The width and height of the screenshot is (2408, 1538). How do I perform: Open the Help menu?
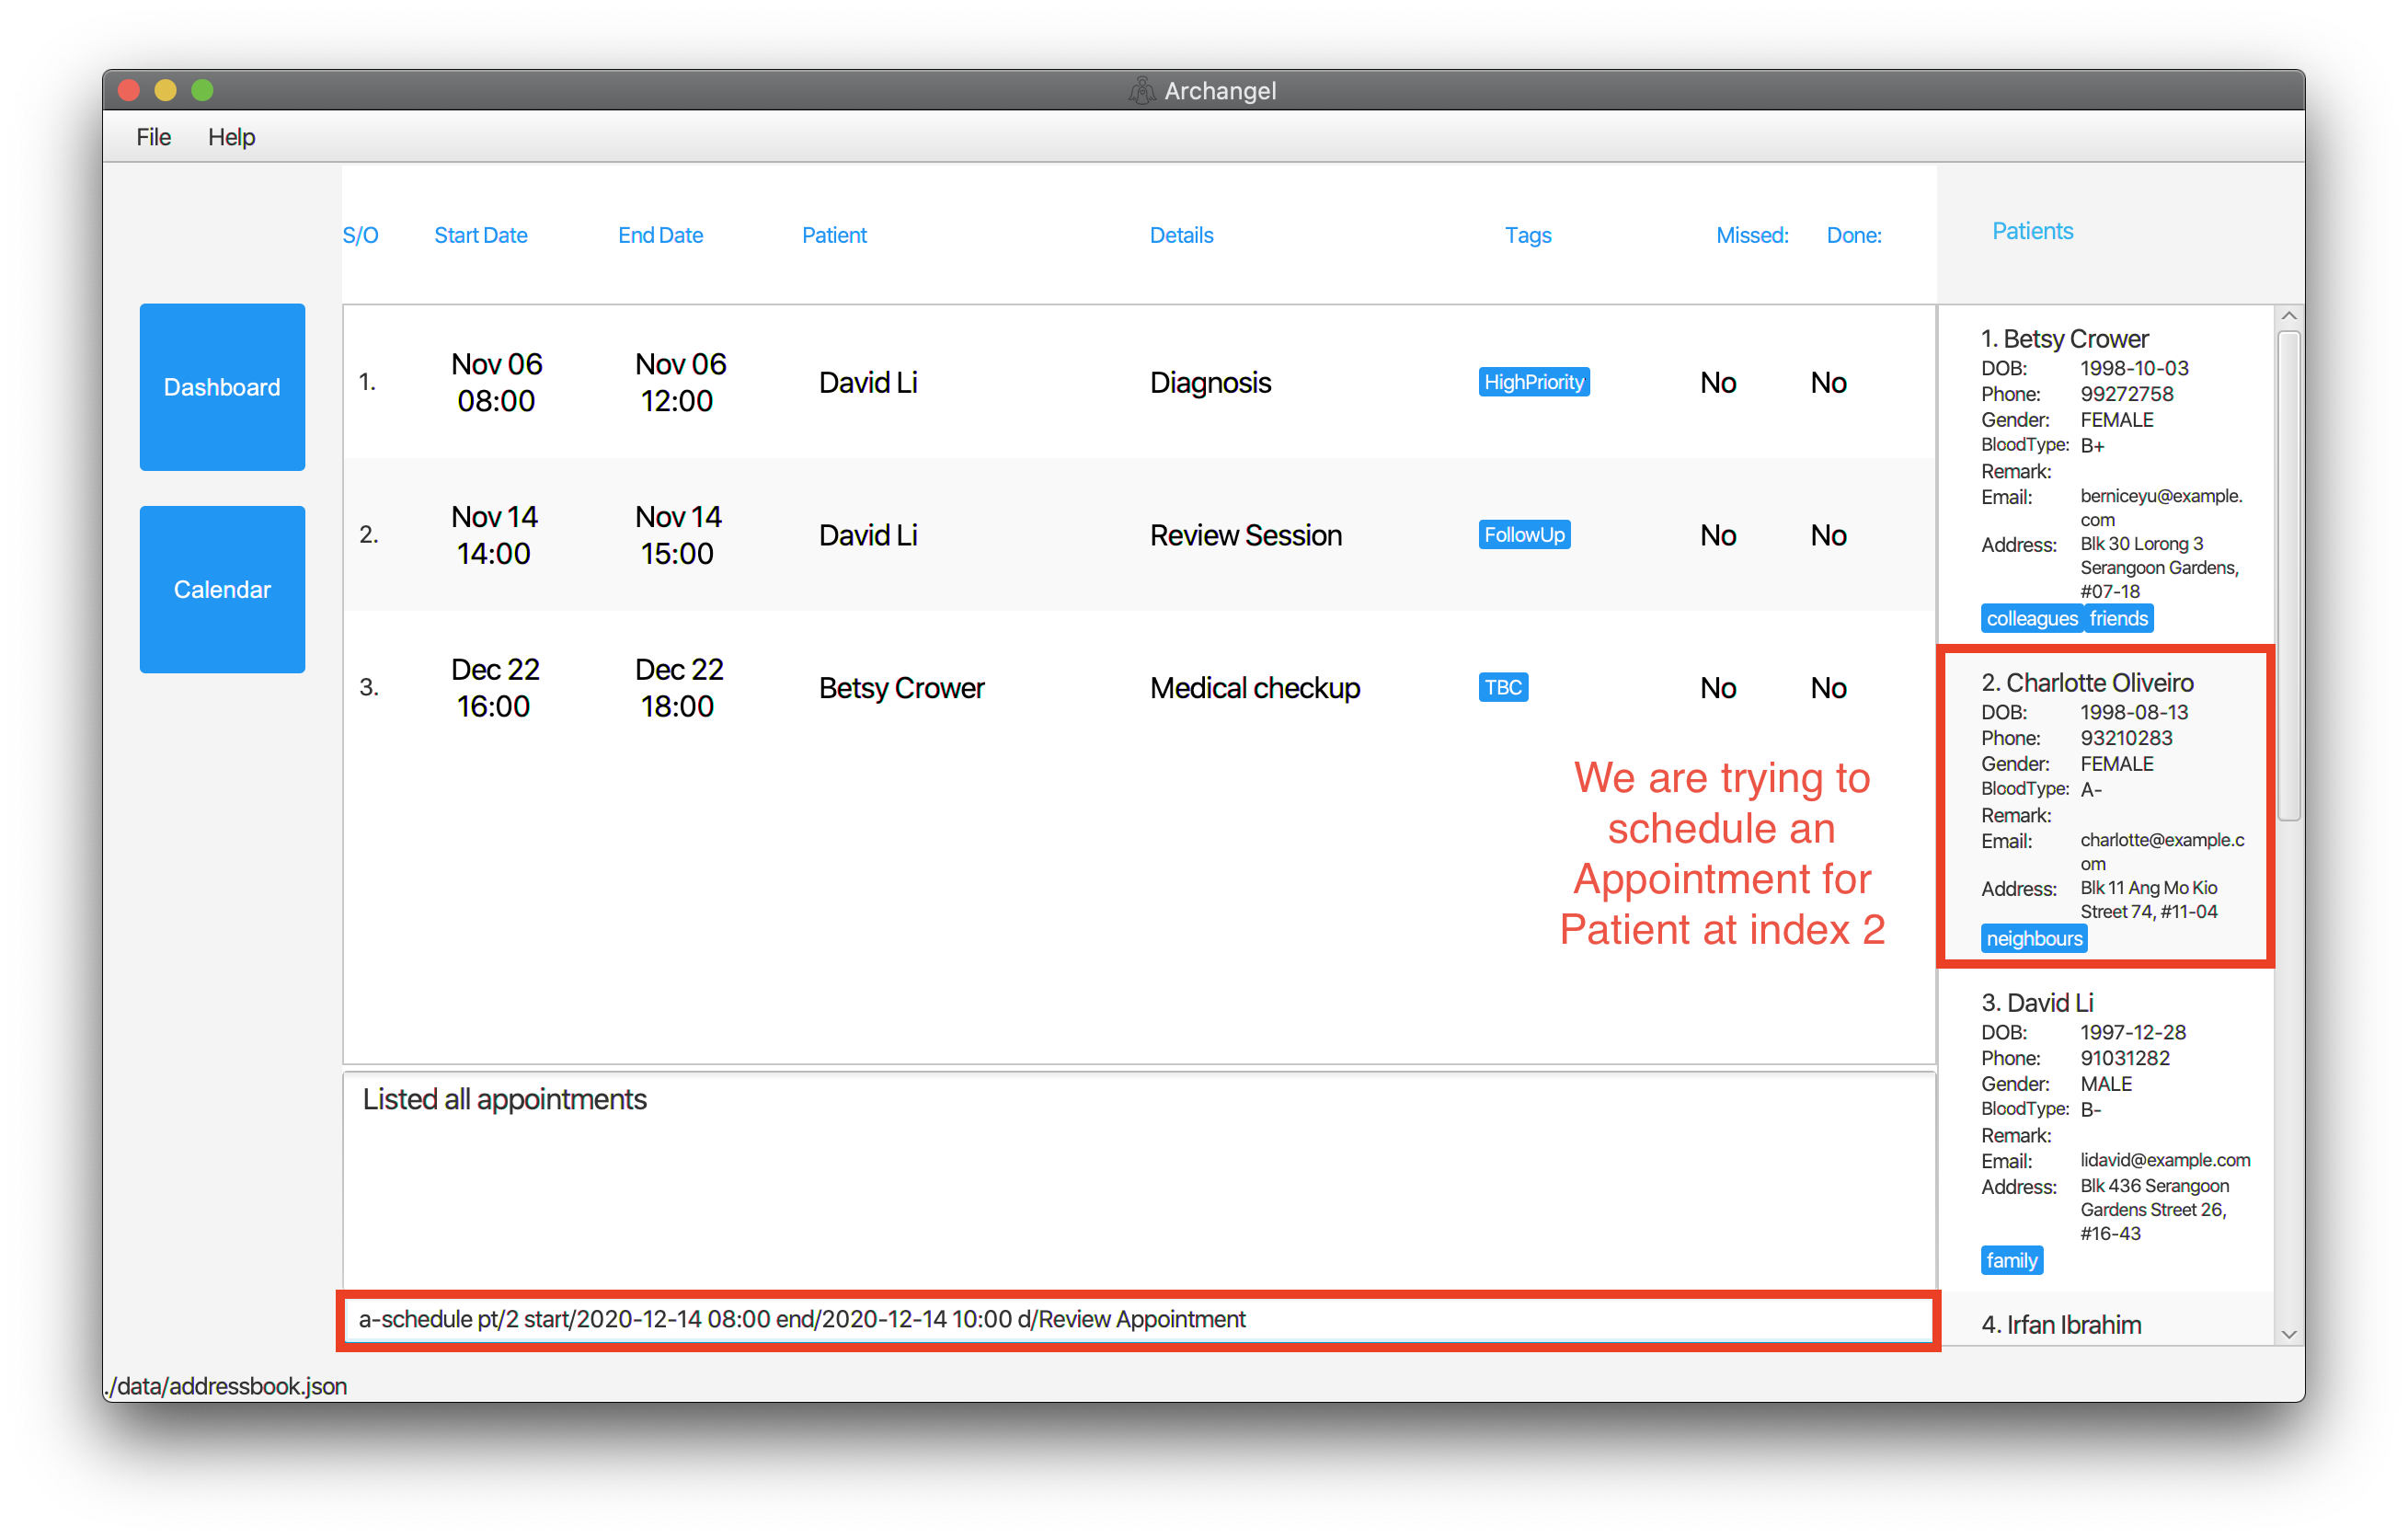pyautogui.click(x=231, y=137)
